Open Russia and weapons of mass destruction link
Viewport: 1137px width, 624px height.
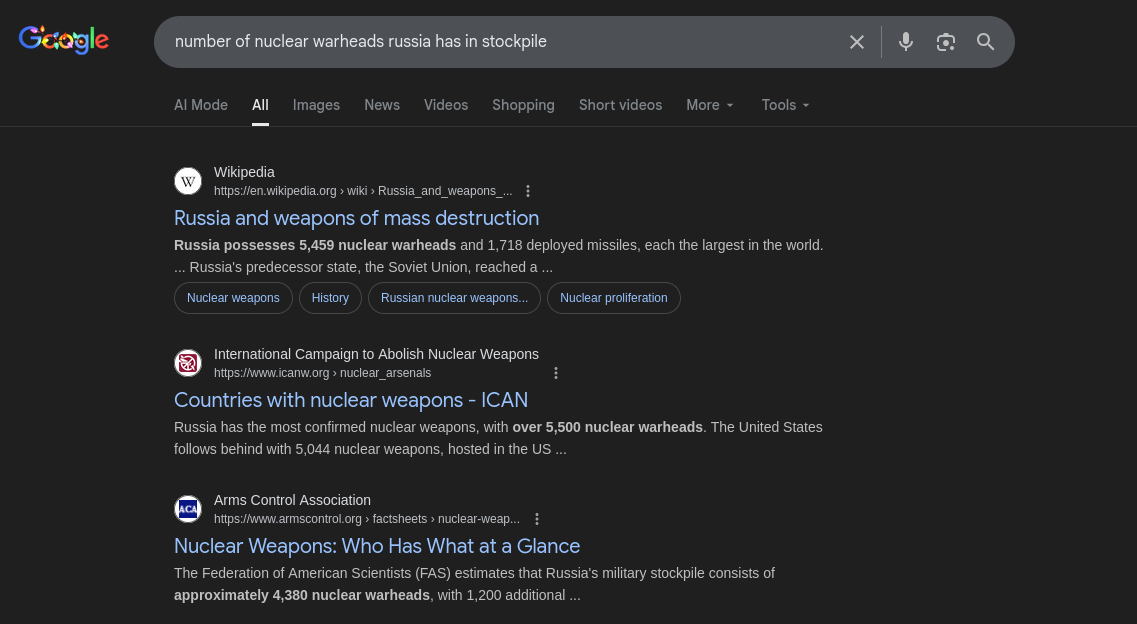357,218
